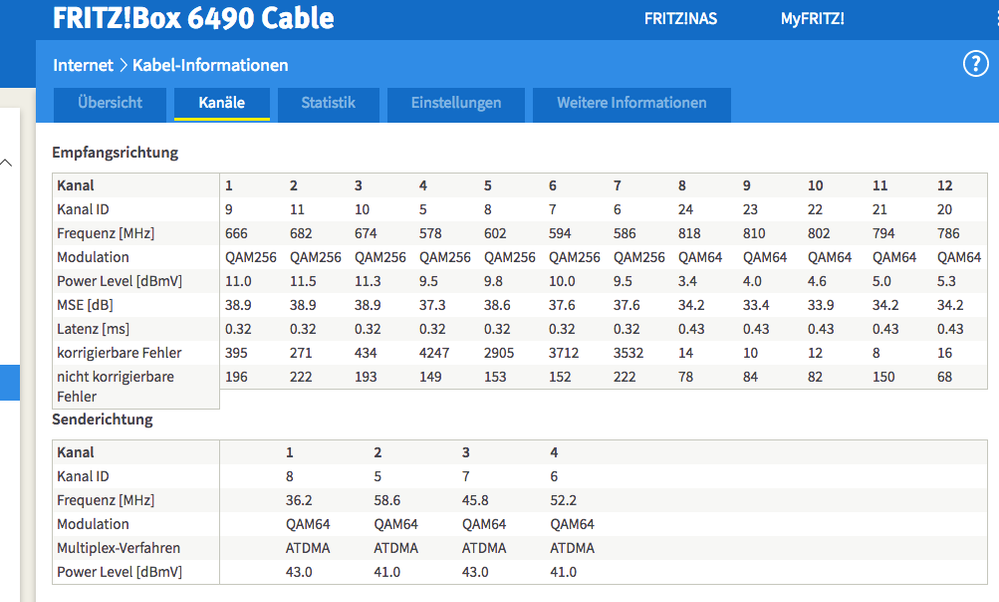Click power level value 5.3
Screen dimensions: 999x602
[x=947, y=281]
